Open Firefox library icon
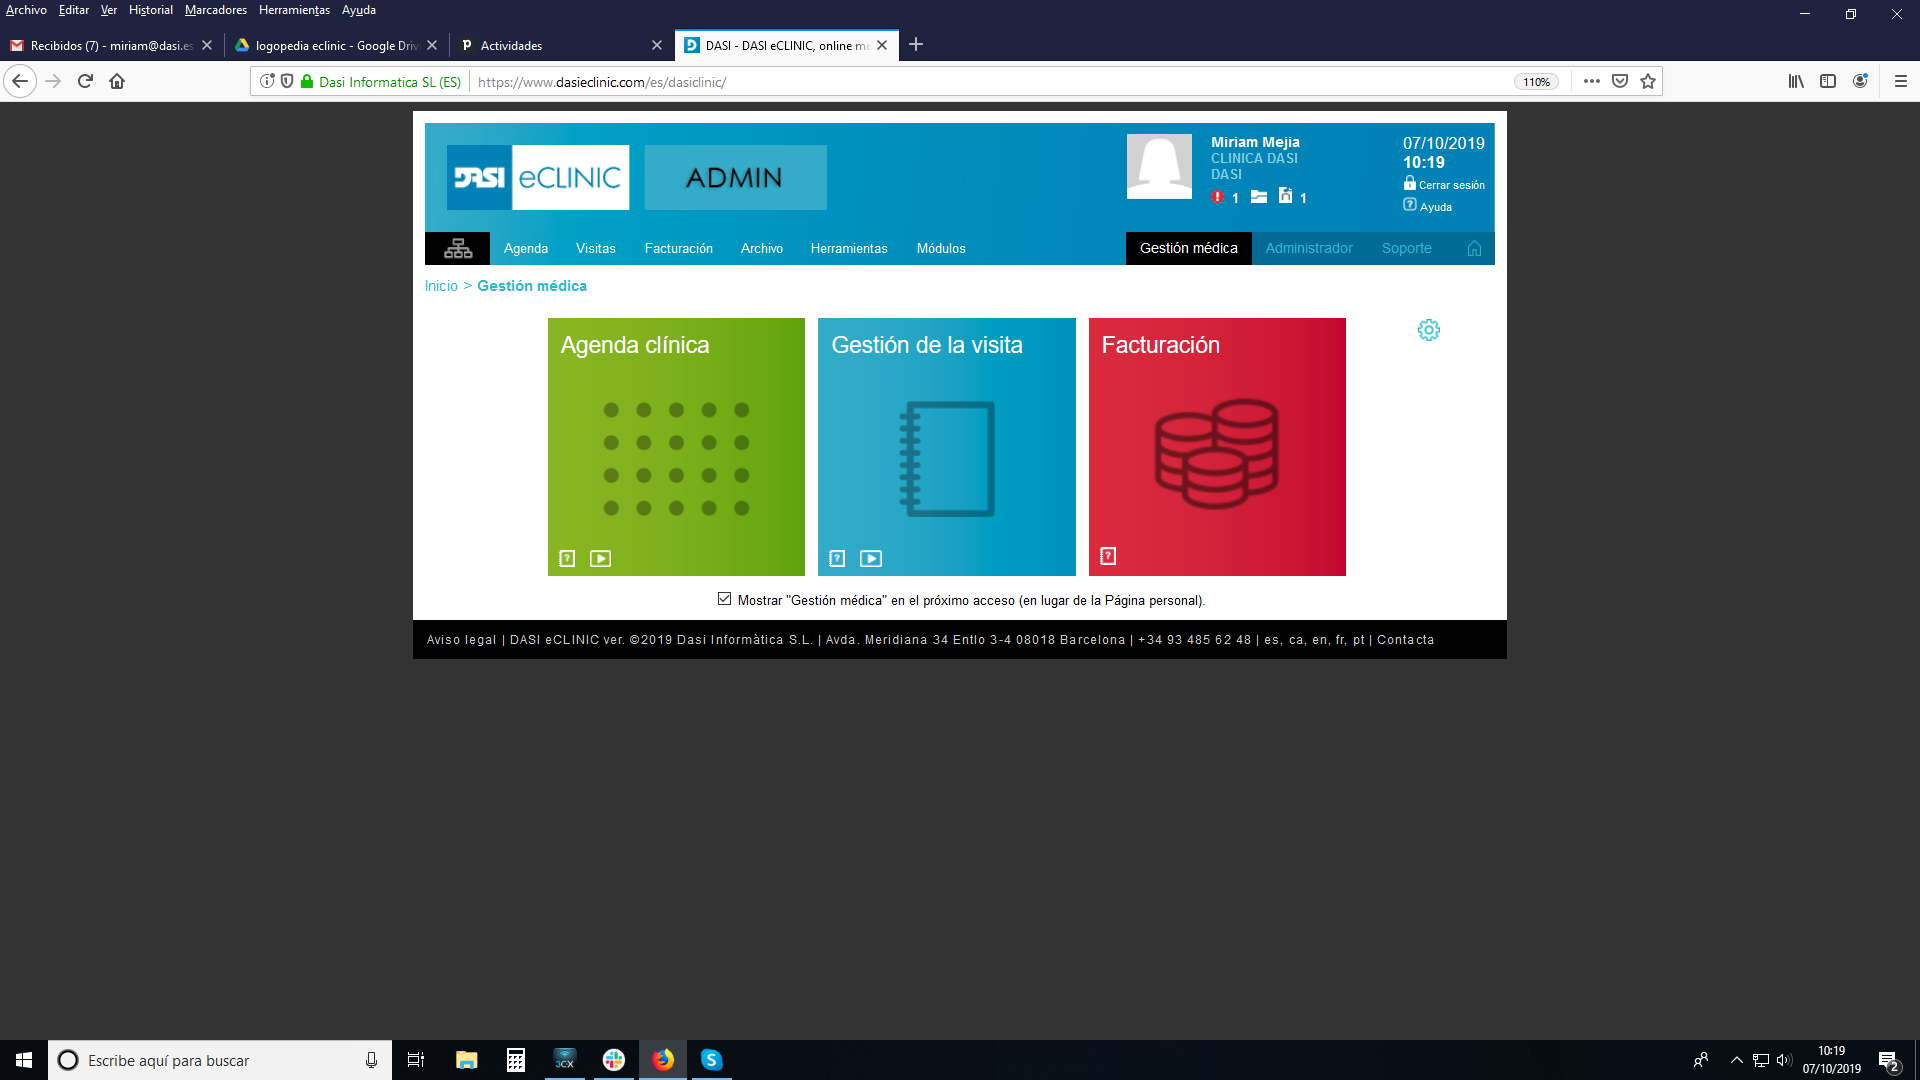Image resolution: width=1920 pixels, height=1080 pixels. (1796, 81)
